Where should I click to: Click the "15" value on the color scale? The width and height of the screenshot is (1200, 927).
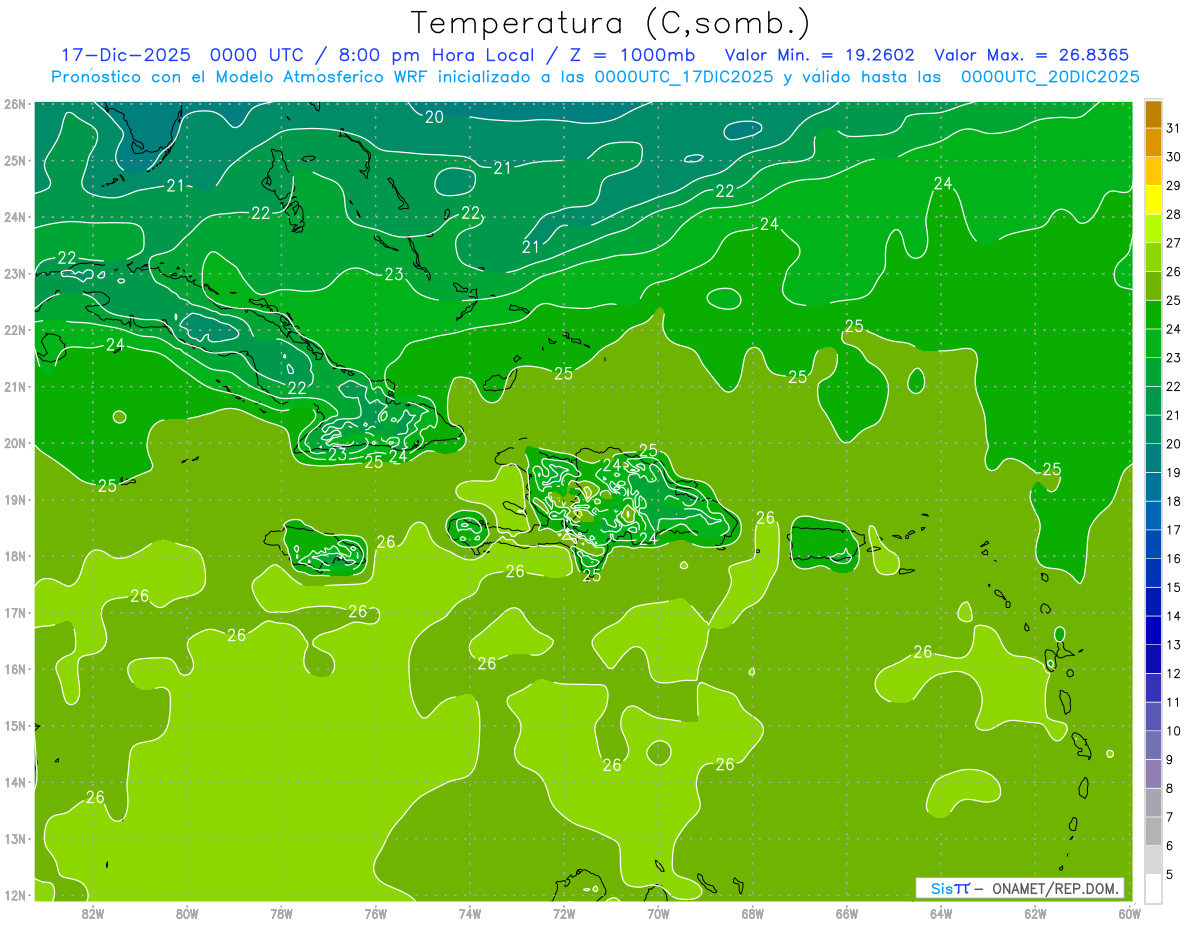tap(1173, 587)
